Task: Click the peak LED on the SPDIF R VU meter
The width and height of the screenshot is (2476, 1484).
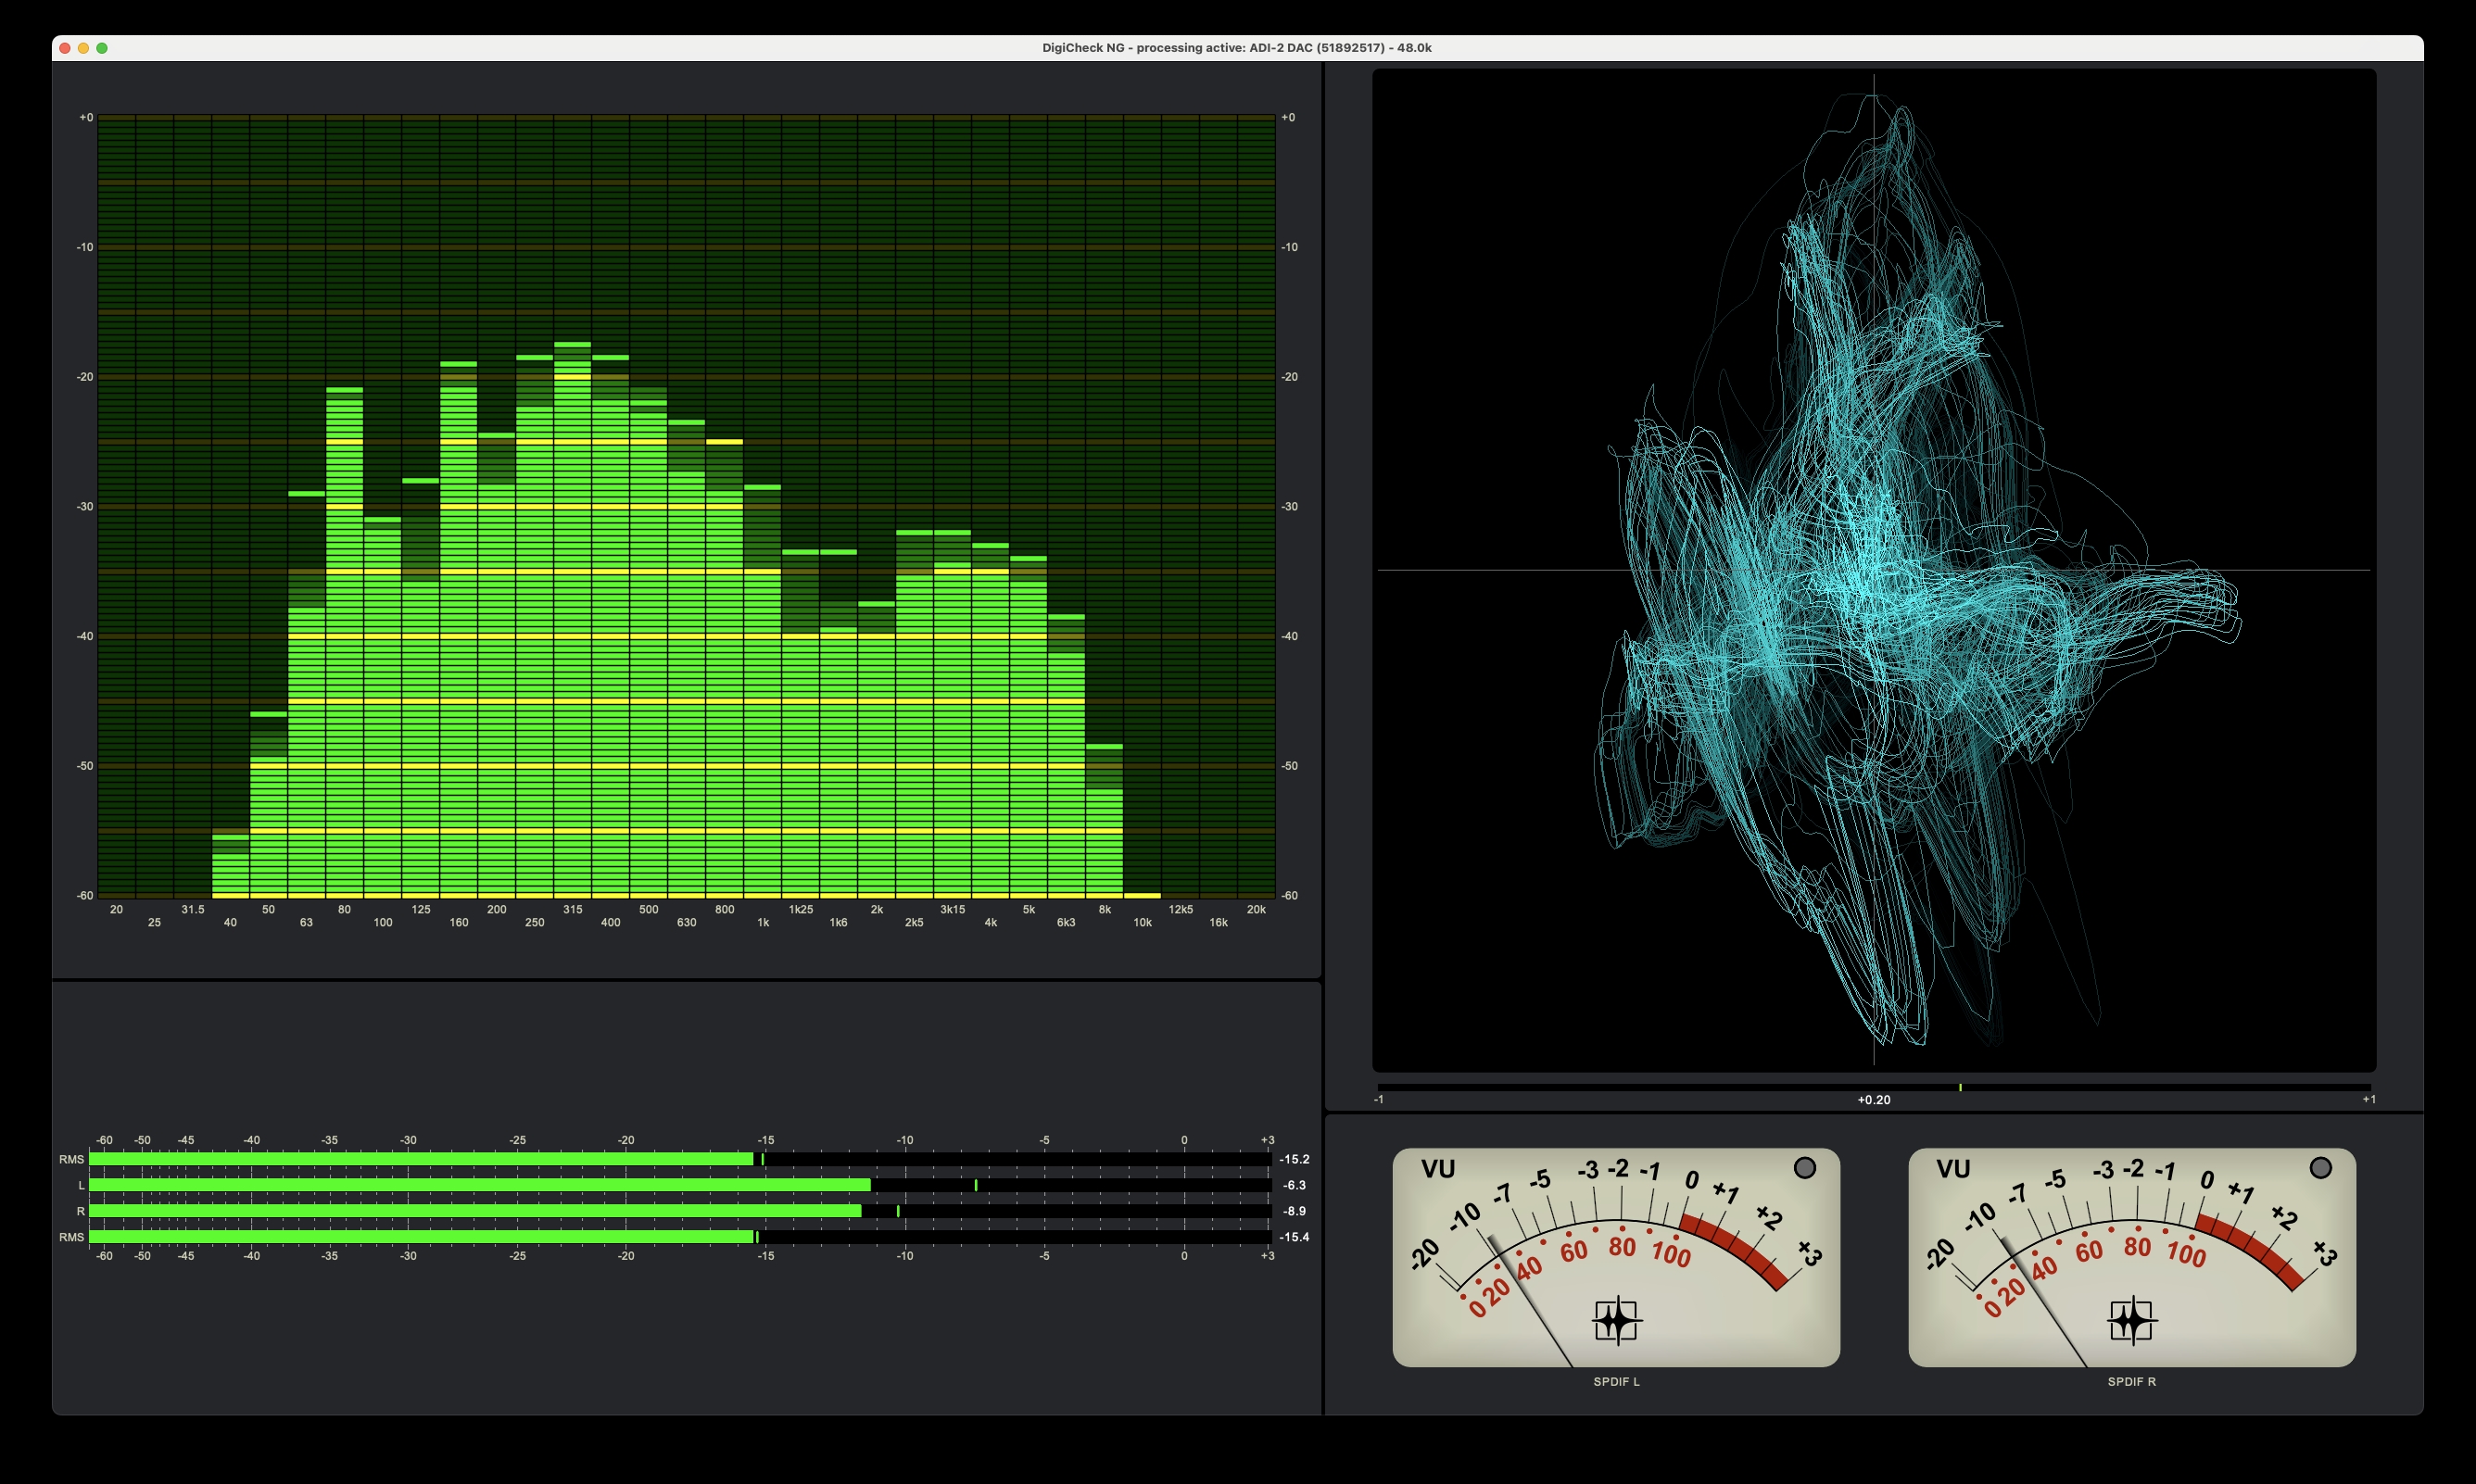Action: point(2321,1167)
